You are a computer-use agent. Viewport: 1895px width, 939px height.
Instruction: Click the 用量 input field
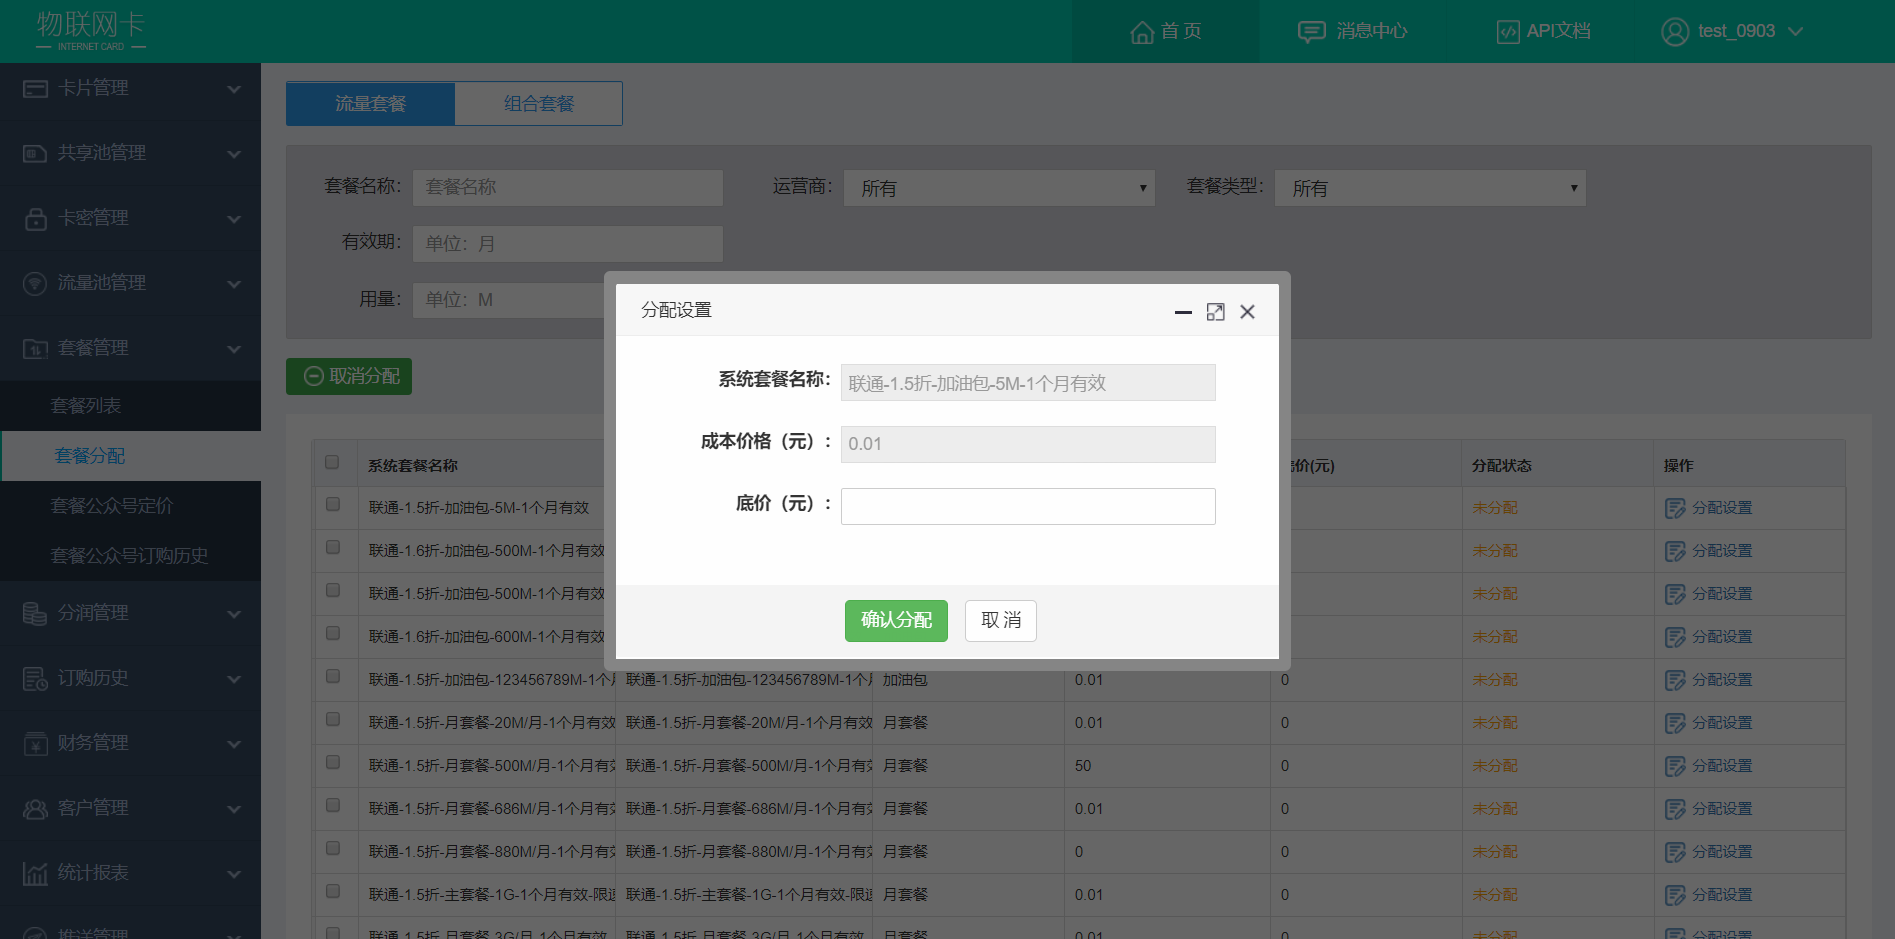[510, 300]
